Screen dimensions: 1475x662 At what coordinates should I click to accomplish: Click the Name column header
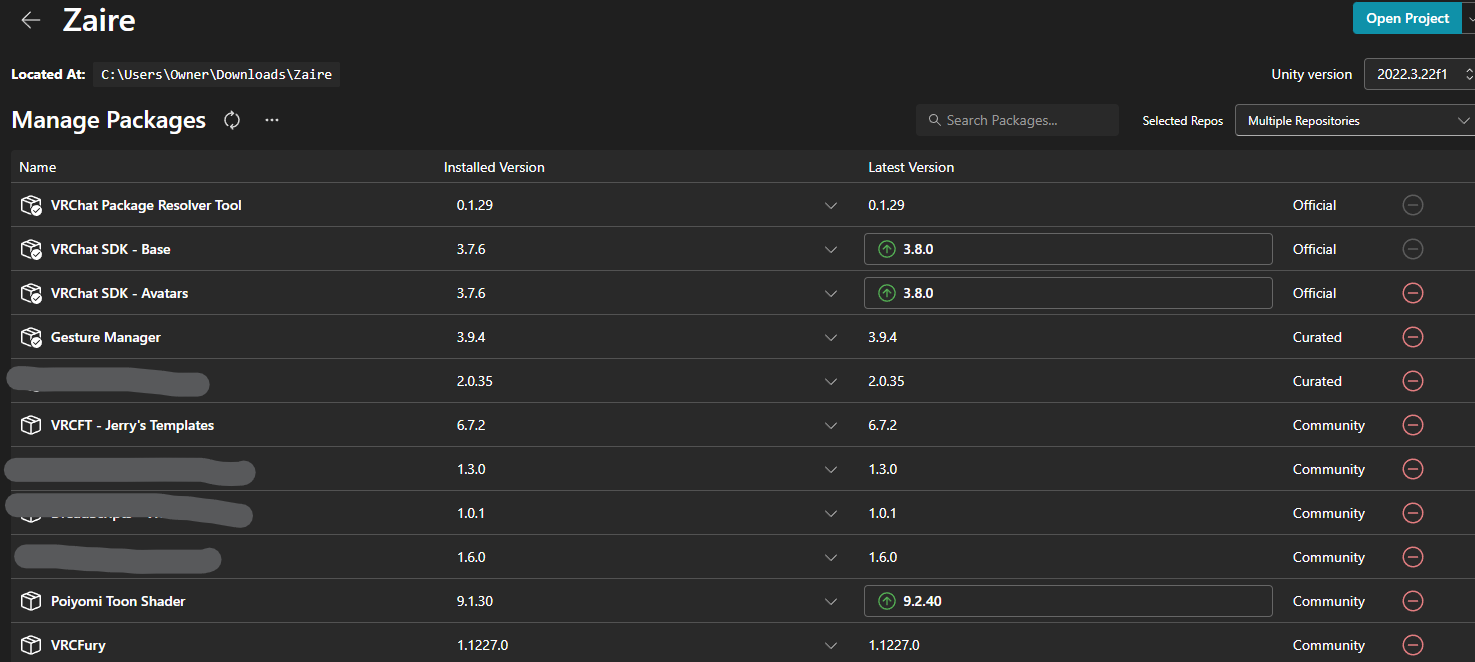click(x=38, y=167)
